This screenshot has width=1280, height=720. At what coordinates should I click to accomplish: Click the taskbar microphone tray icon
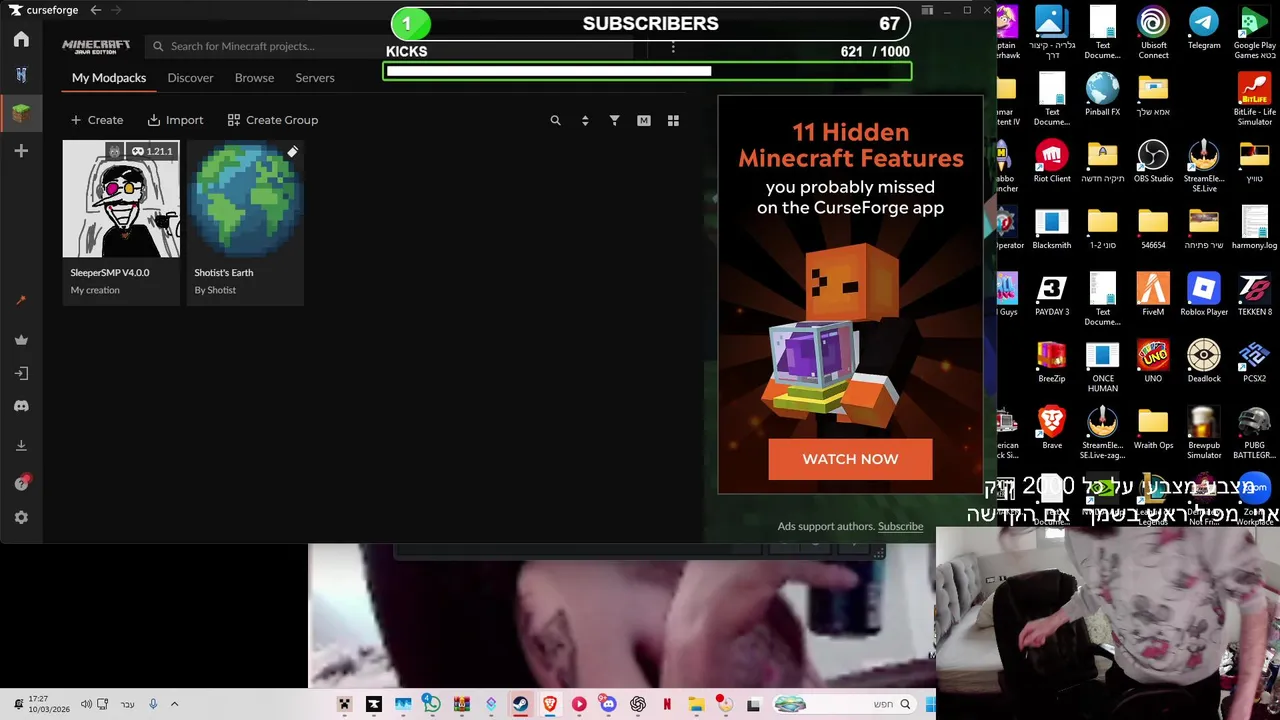tap(153, 704)
